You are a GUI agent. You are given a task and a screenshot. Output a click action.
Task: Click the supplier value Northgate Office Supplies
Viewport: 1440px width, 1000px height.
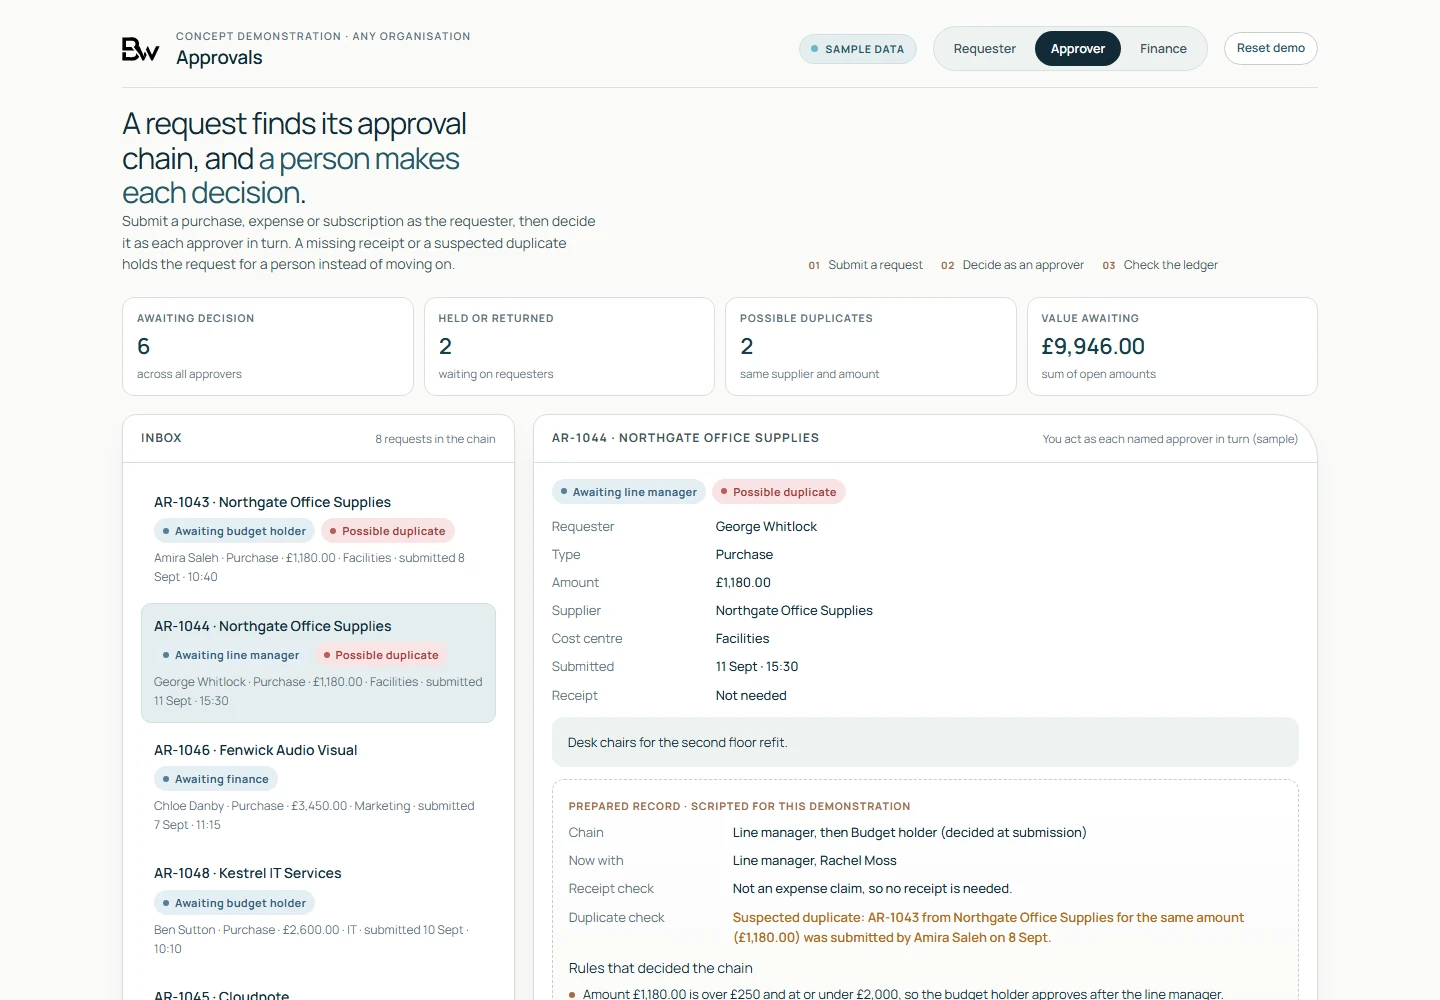click(x=794, y=611)
